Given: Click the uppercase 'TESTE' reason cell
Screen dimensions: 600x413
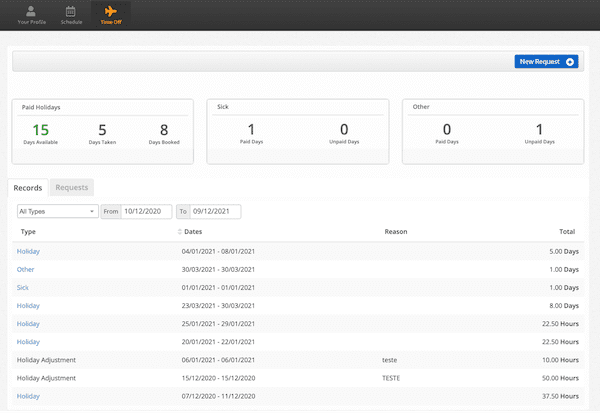Looking at the screenshot, I should (x=391, y=378).
